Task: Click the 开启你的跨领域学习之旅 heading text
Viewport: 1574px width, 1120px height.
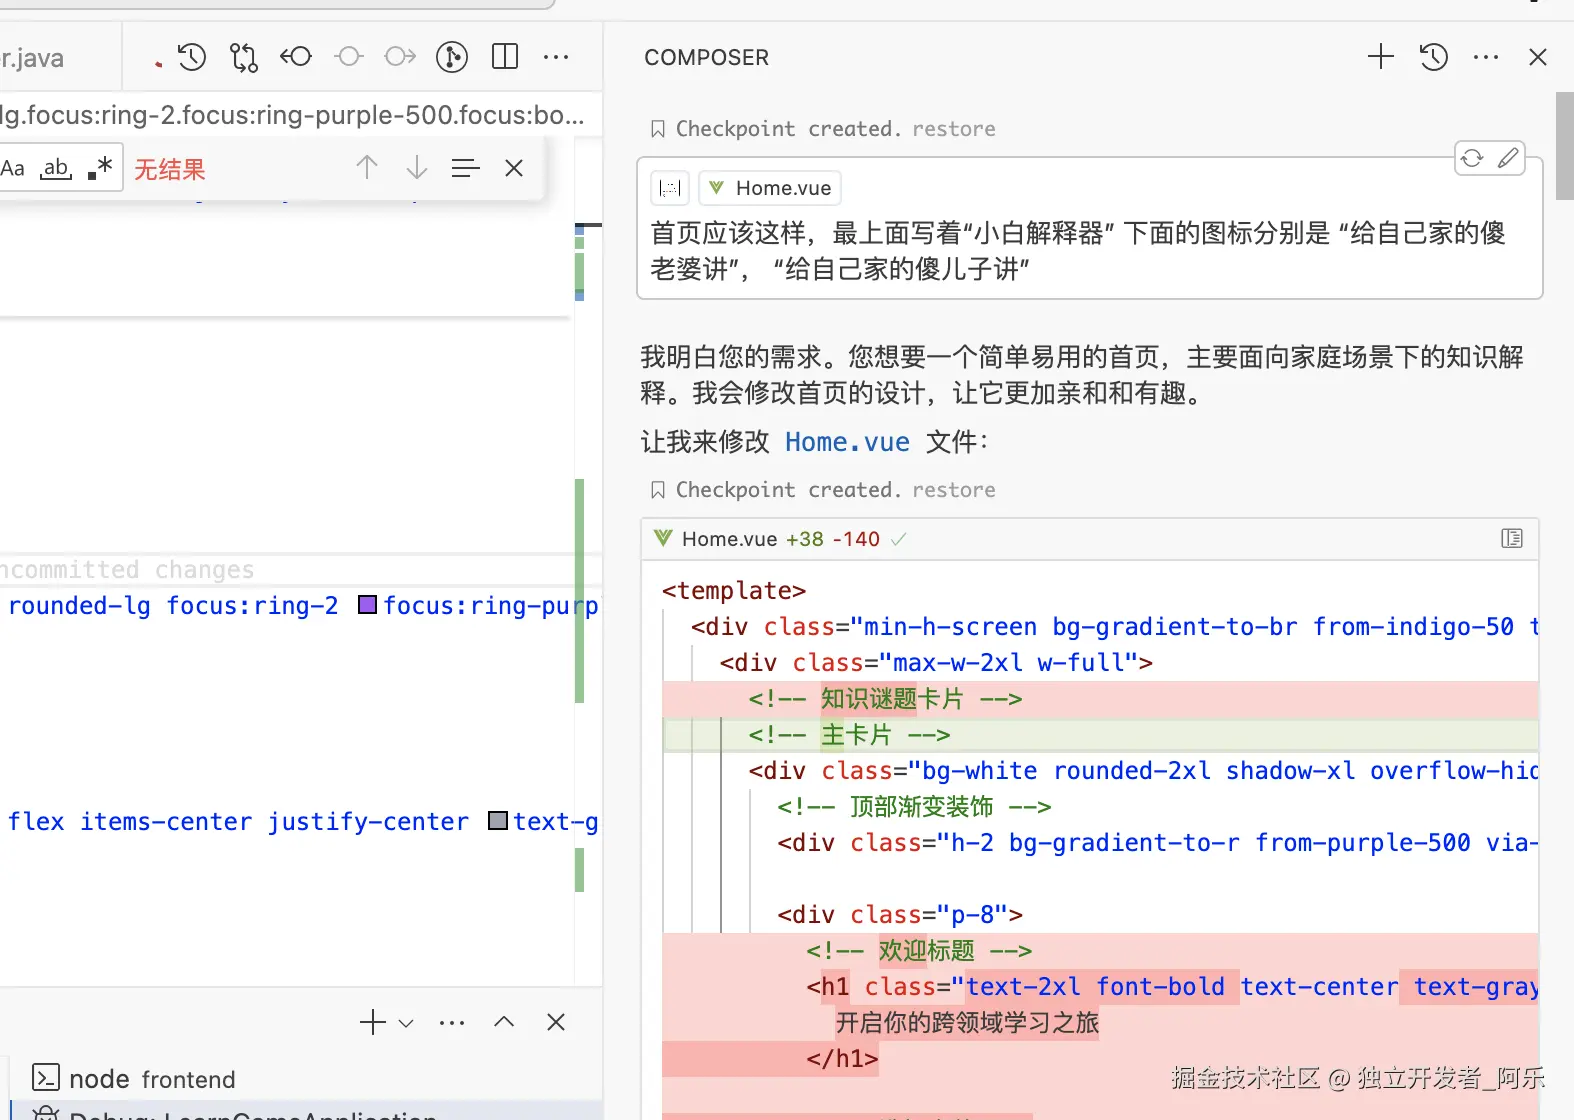Action: tap(967, 1022)
